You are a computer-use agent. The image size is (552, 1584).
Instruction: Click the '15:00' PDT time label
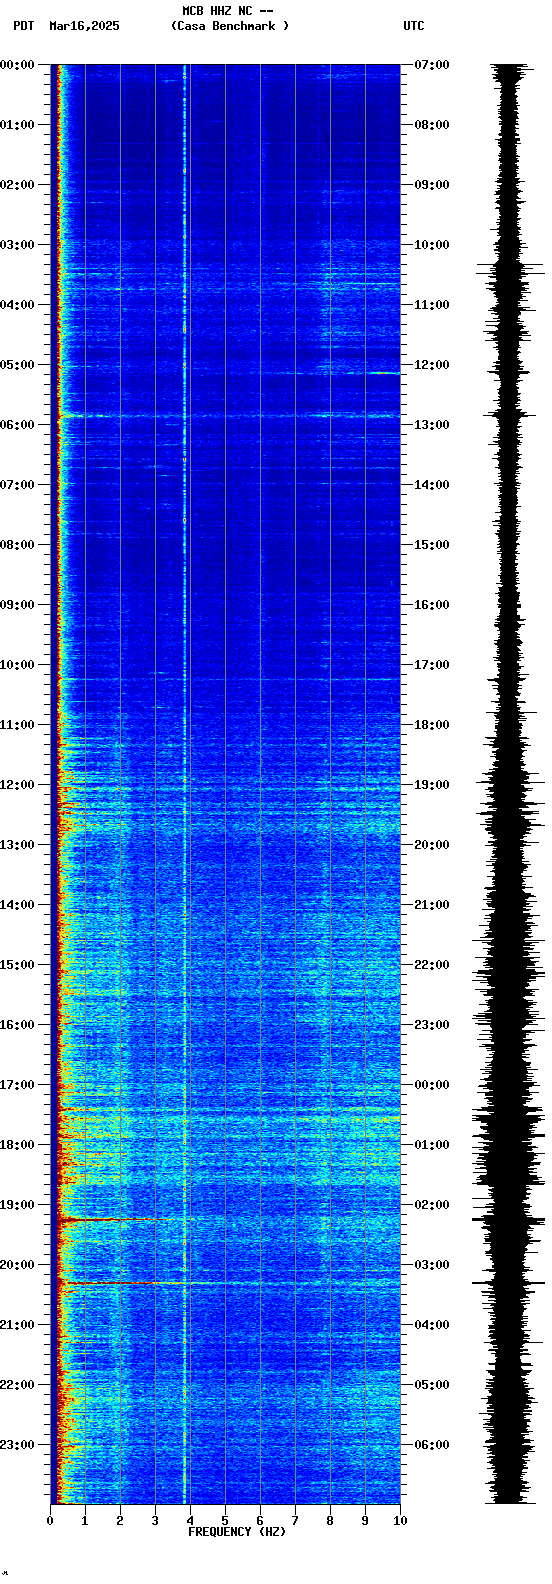pyautogui.click(x=17, y=965)
